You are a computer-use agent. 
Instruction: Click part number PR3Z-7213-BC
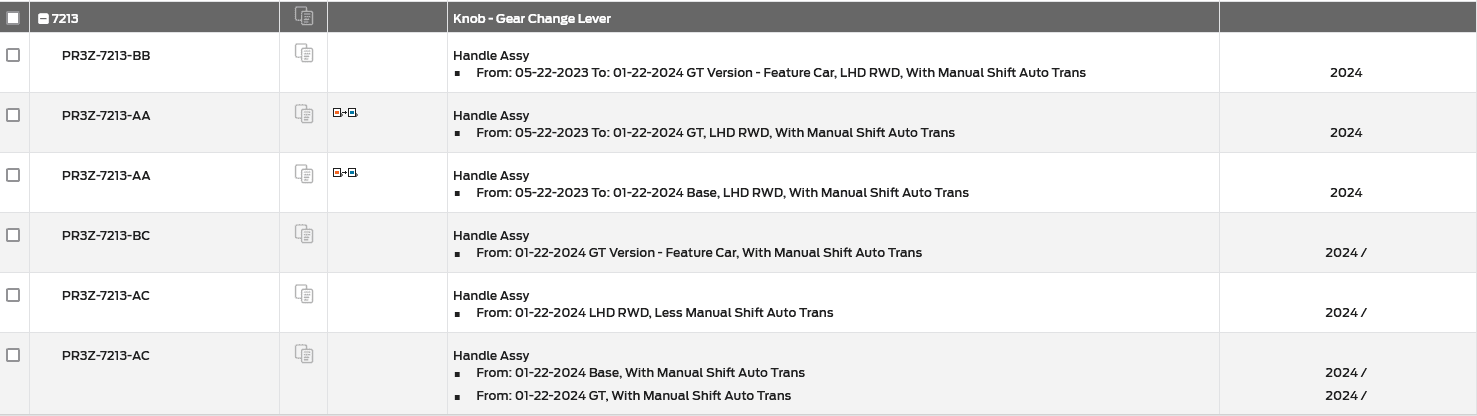(106, 236)
